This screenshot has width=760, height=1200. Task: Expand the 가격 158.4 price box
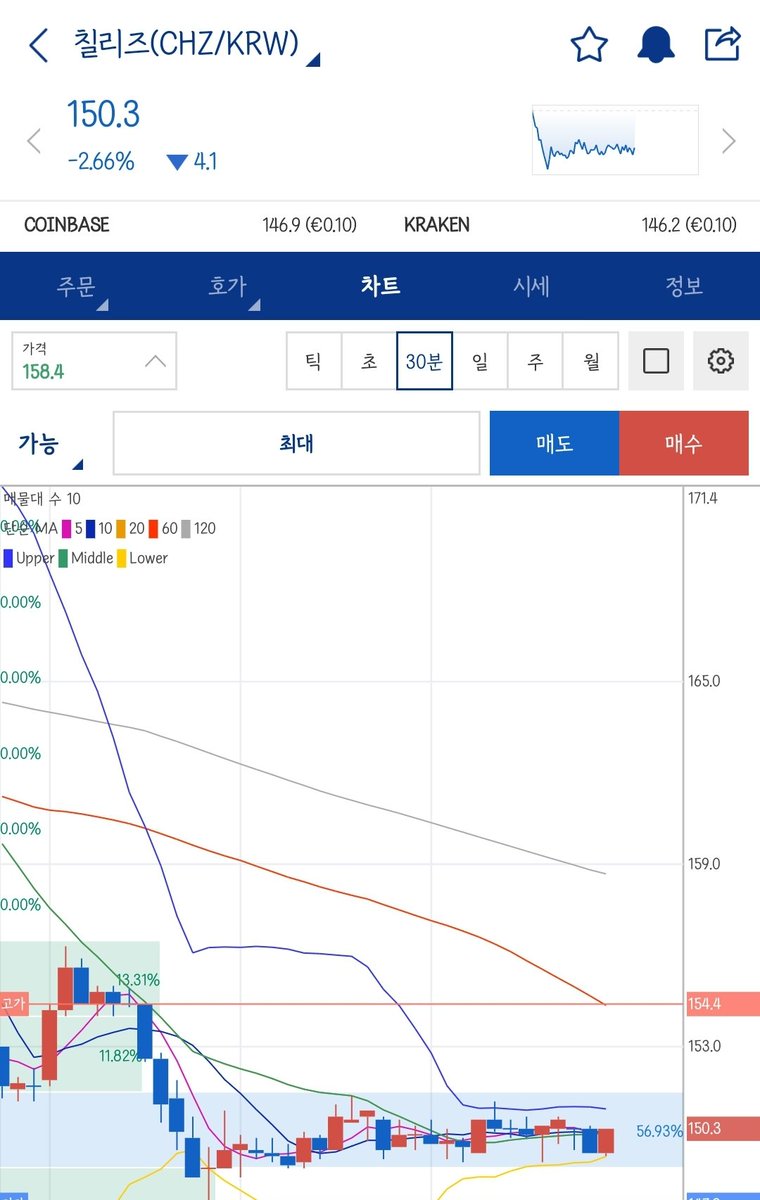pyautogui.click(x=95, y=361)
